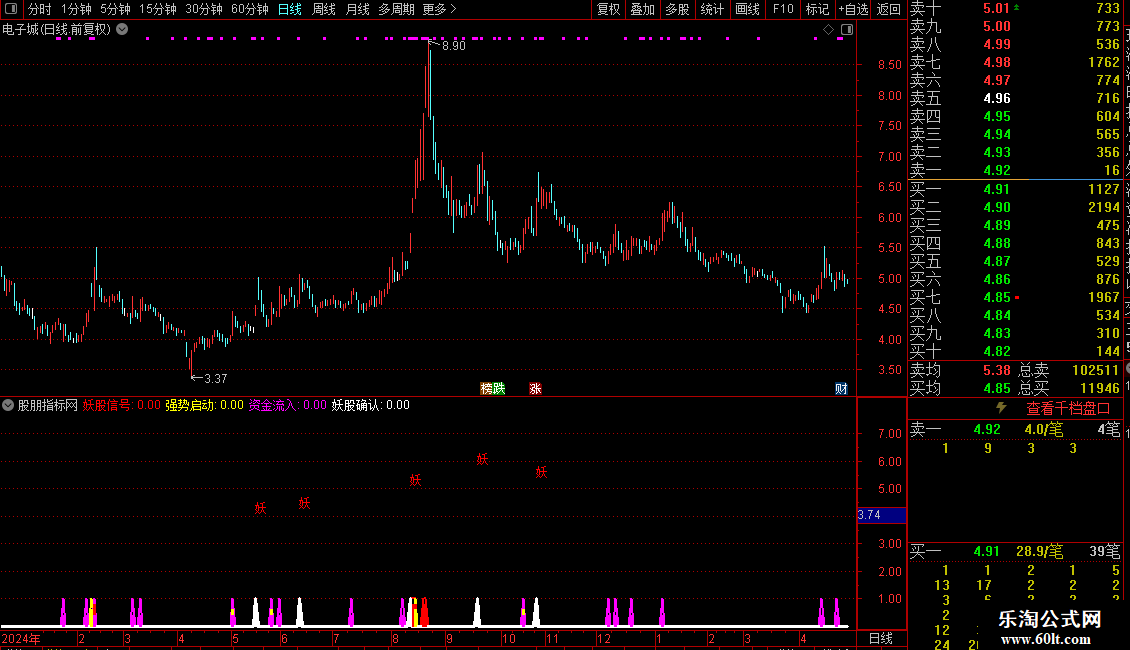
Task: Click the 财 marker at chart bottom right
Action: 841,388
